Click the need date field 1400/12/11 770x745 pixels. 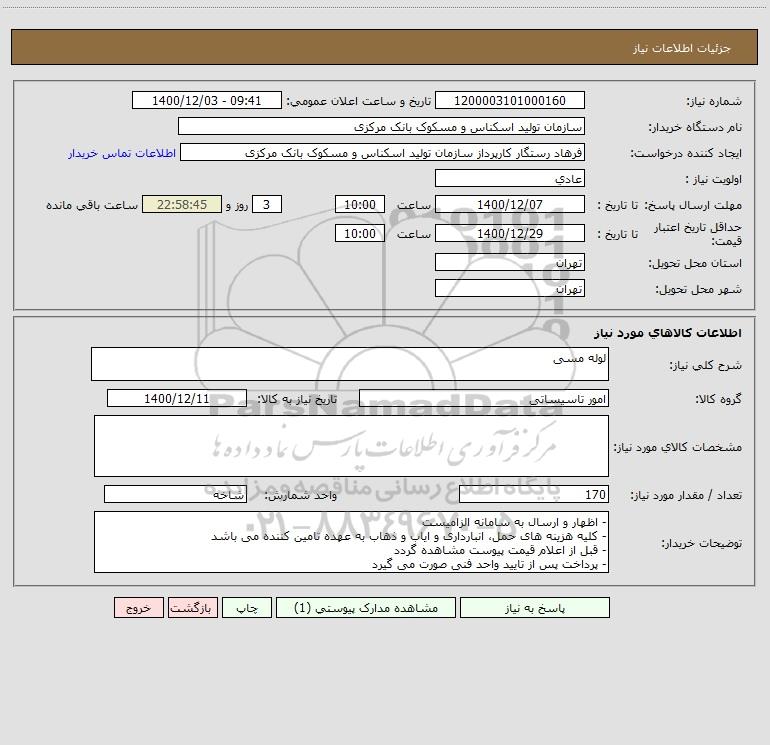click(x=177, y=398)
